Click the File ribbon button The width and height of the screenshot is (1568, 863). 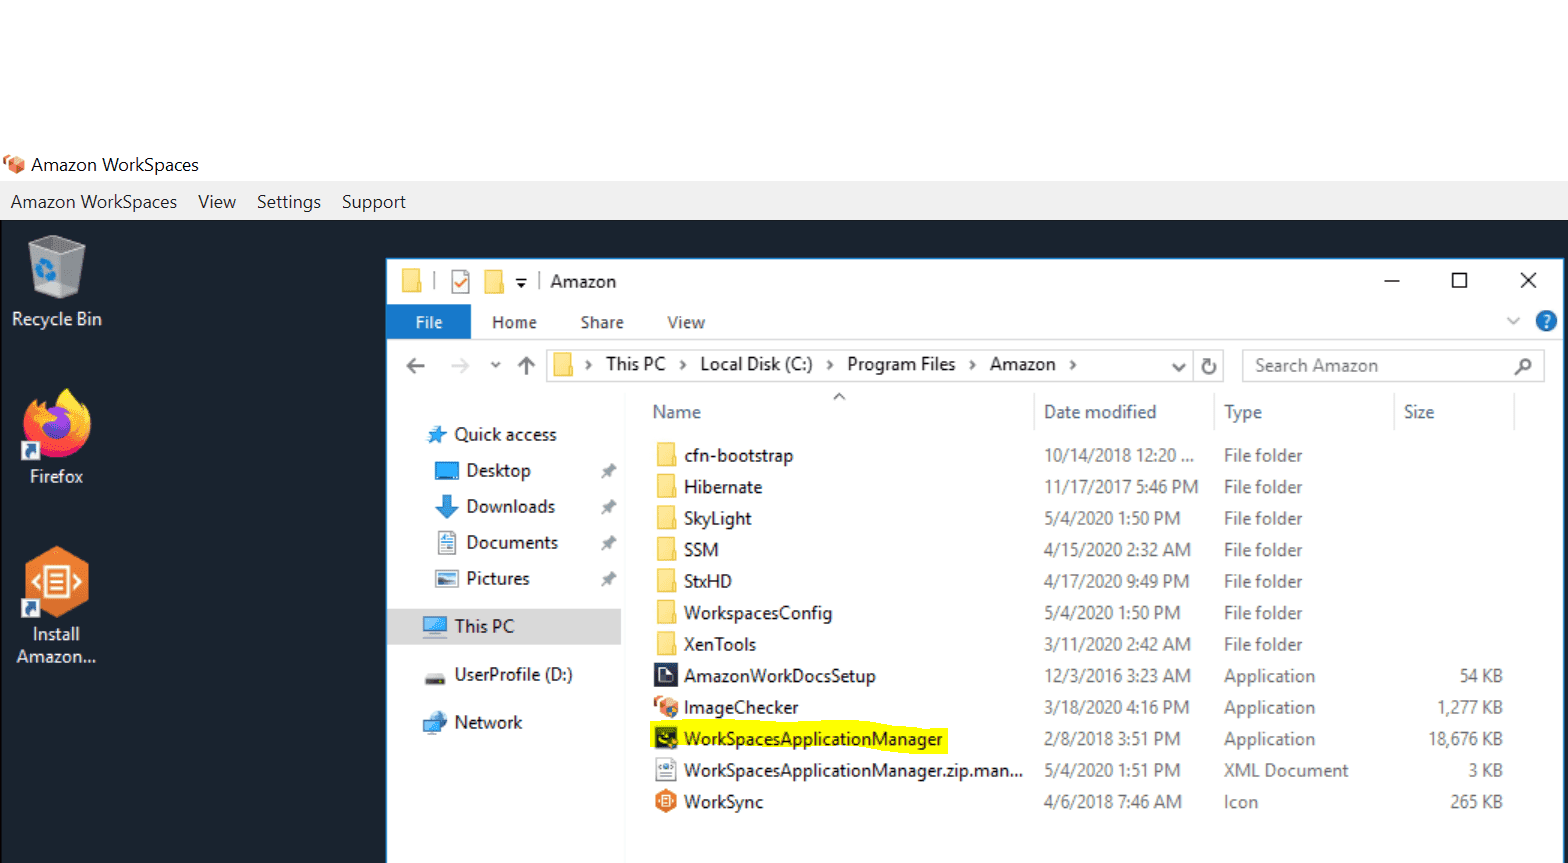(428, 322)
